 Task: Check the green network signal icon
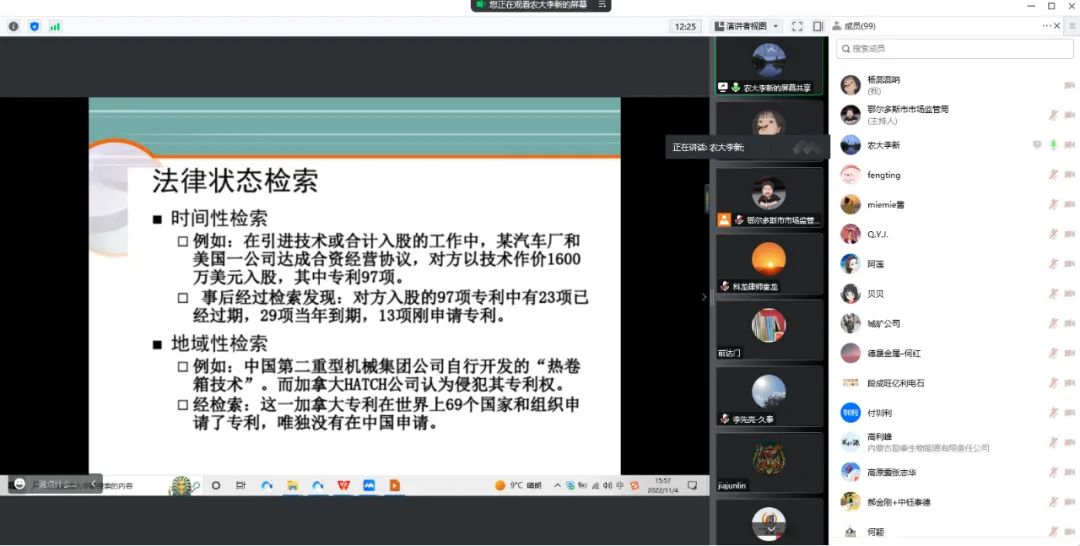point(55,26)
